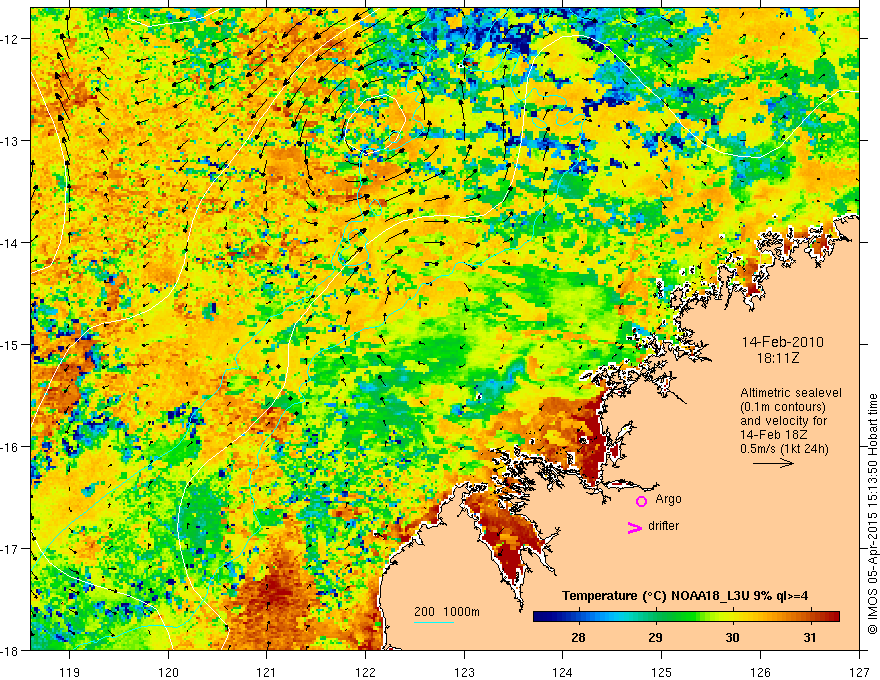Click the '127' longitude axis label
The width and height of the screenshot is (880, 680).
click(859, 672)
